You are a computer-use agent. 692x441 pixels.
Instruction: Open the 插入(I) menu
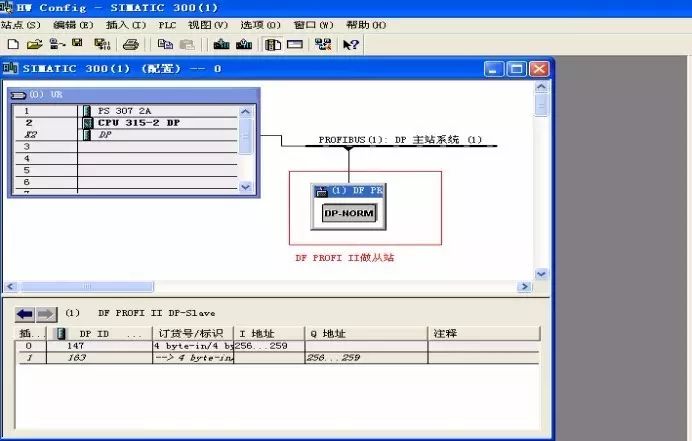[126, 25]
